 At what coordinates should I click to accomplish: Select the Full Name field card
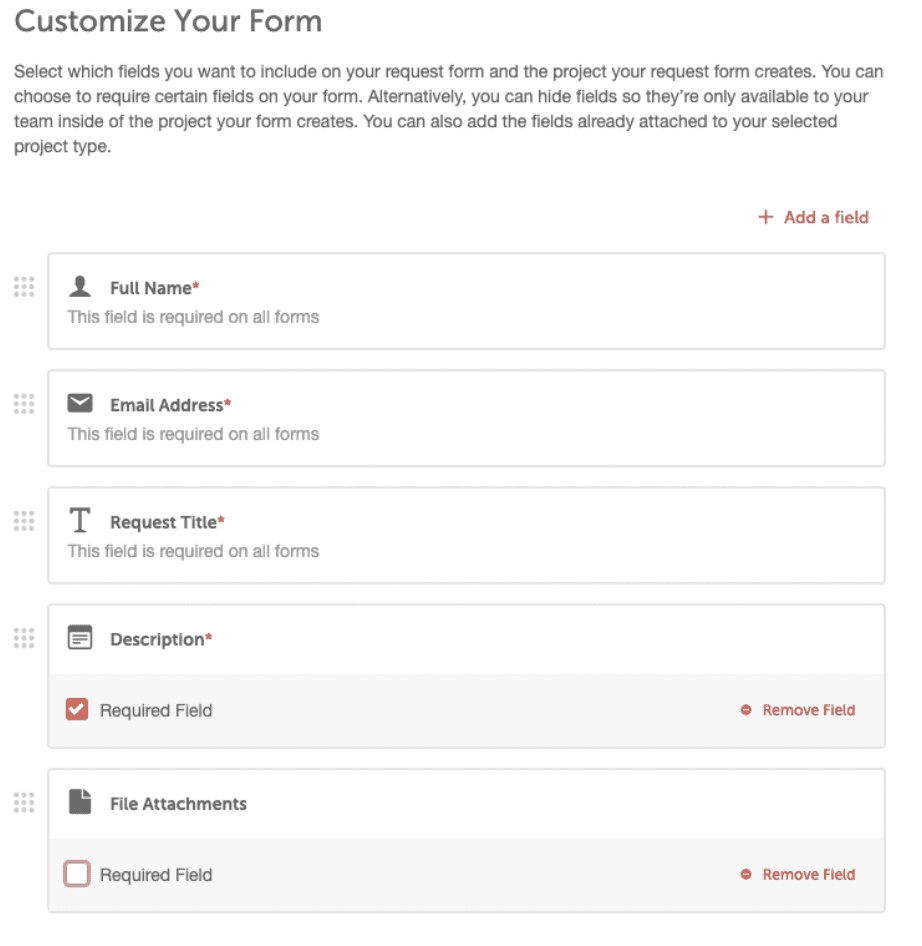466,301
